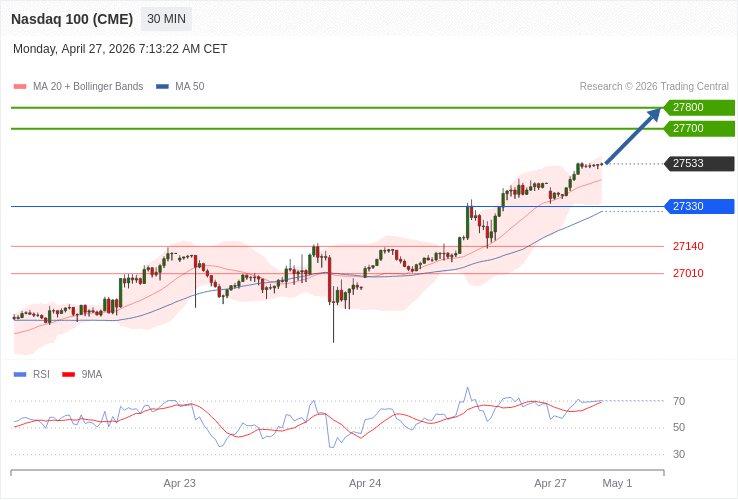Click the blue 27330 pivot label
Viewport: 738px width, 500px height.
click(x=699, y=206)
